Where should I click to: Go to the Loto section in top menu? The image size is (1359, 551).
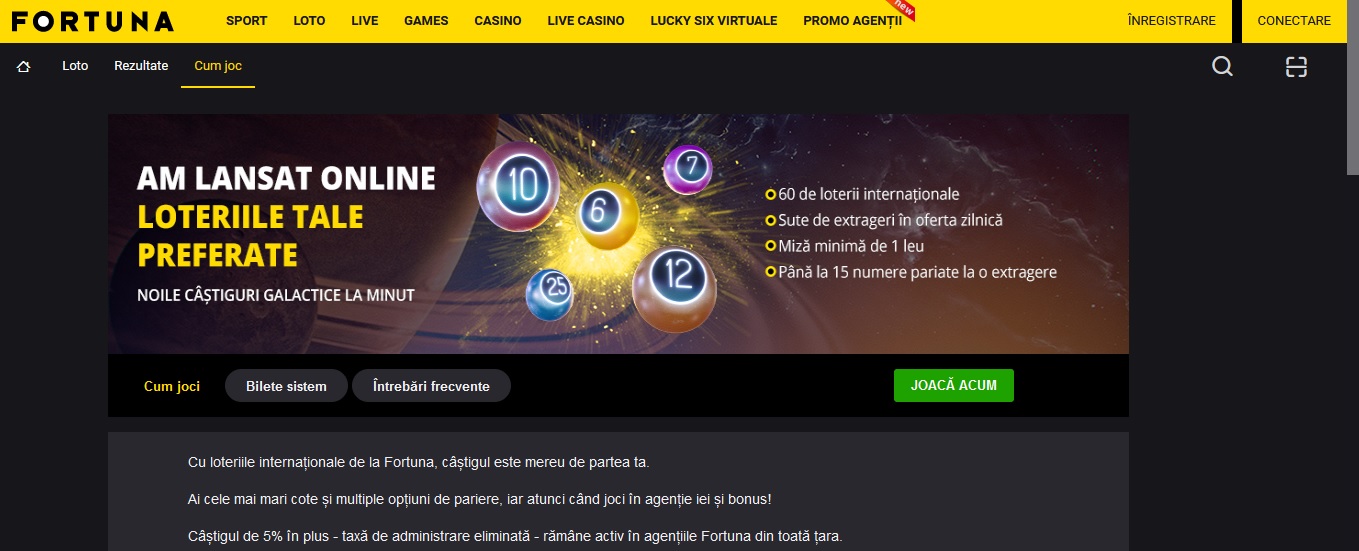pyautogui.click(x=309, y=21)
